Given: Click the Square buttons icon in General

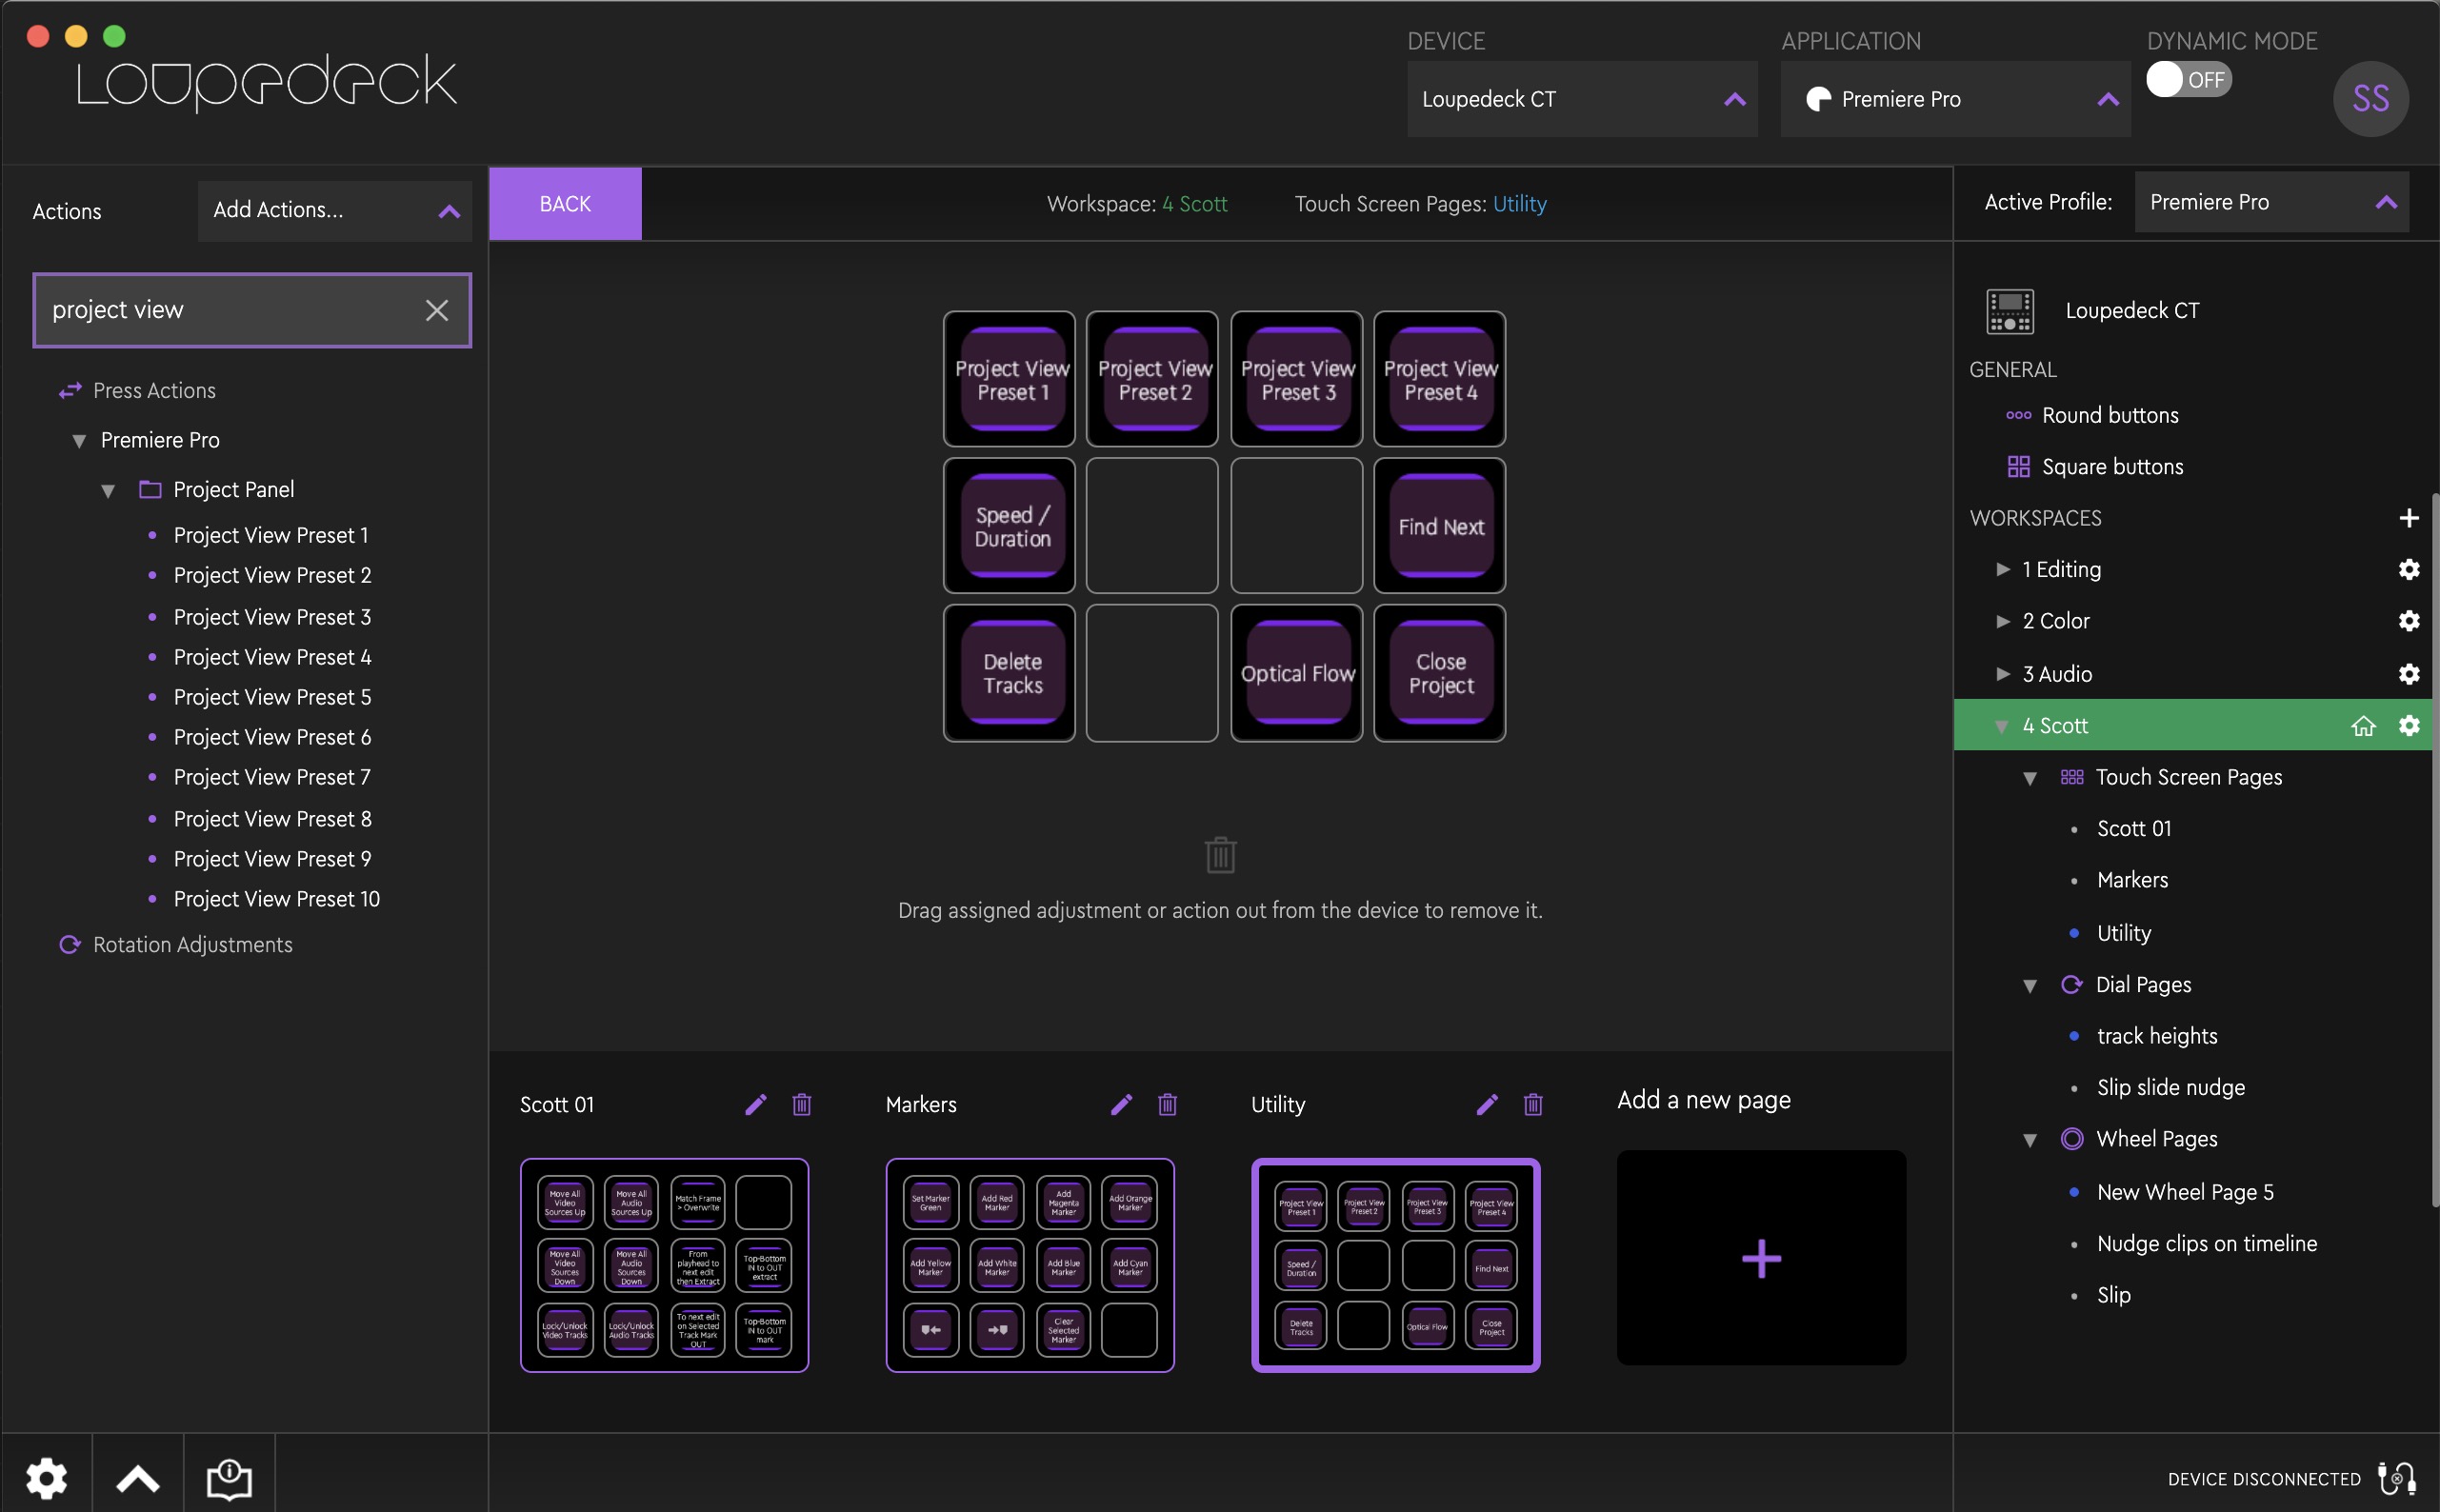Looking at the screenshot, I should 2018,465.
